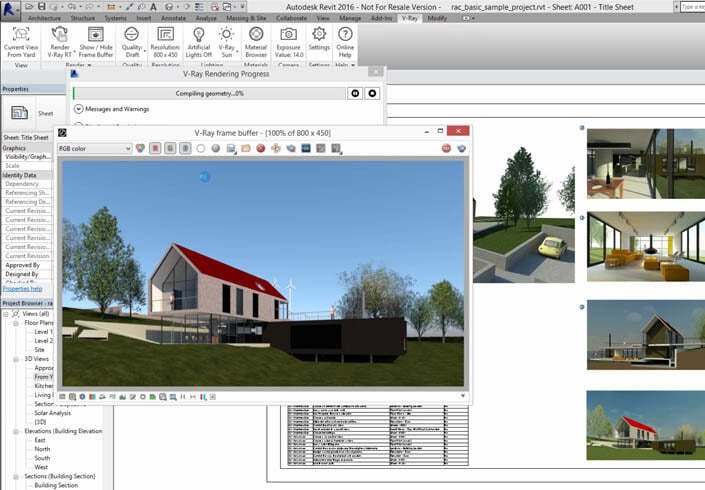Screen dimensions: 705x490
Task: Click the Properties help link
Action: coord(22,289)
